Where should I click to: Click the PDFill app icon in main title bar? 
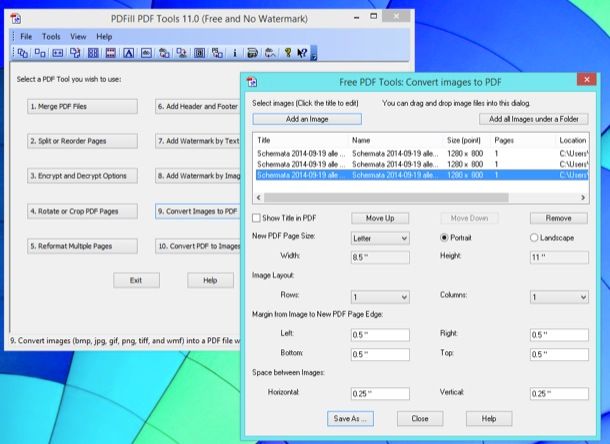pyautogui.click(x=16, y=18)
